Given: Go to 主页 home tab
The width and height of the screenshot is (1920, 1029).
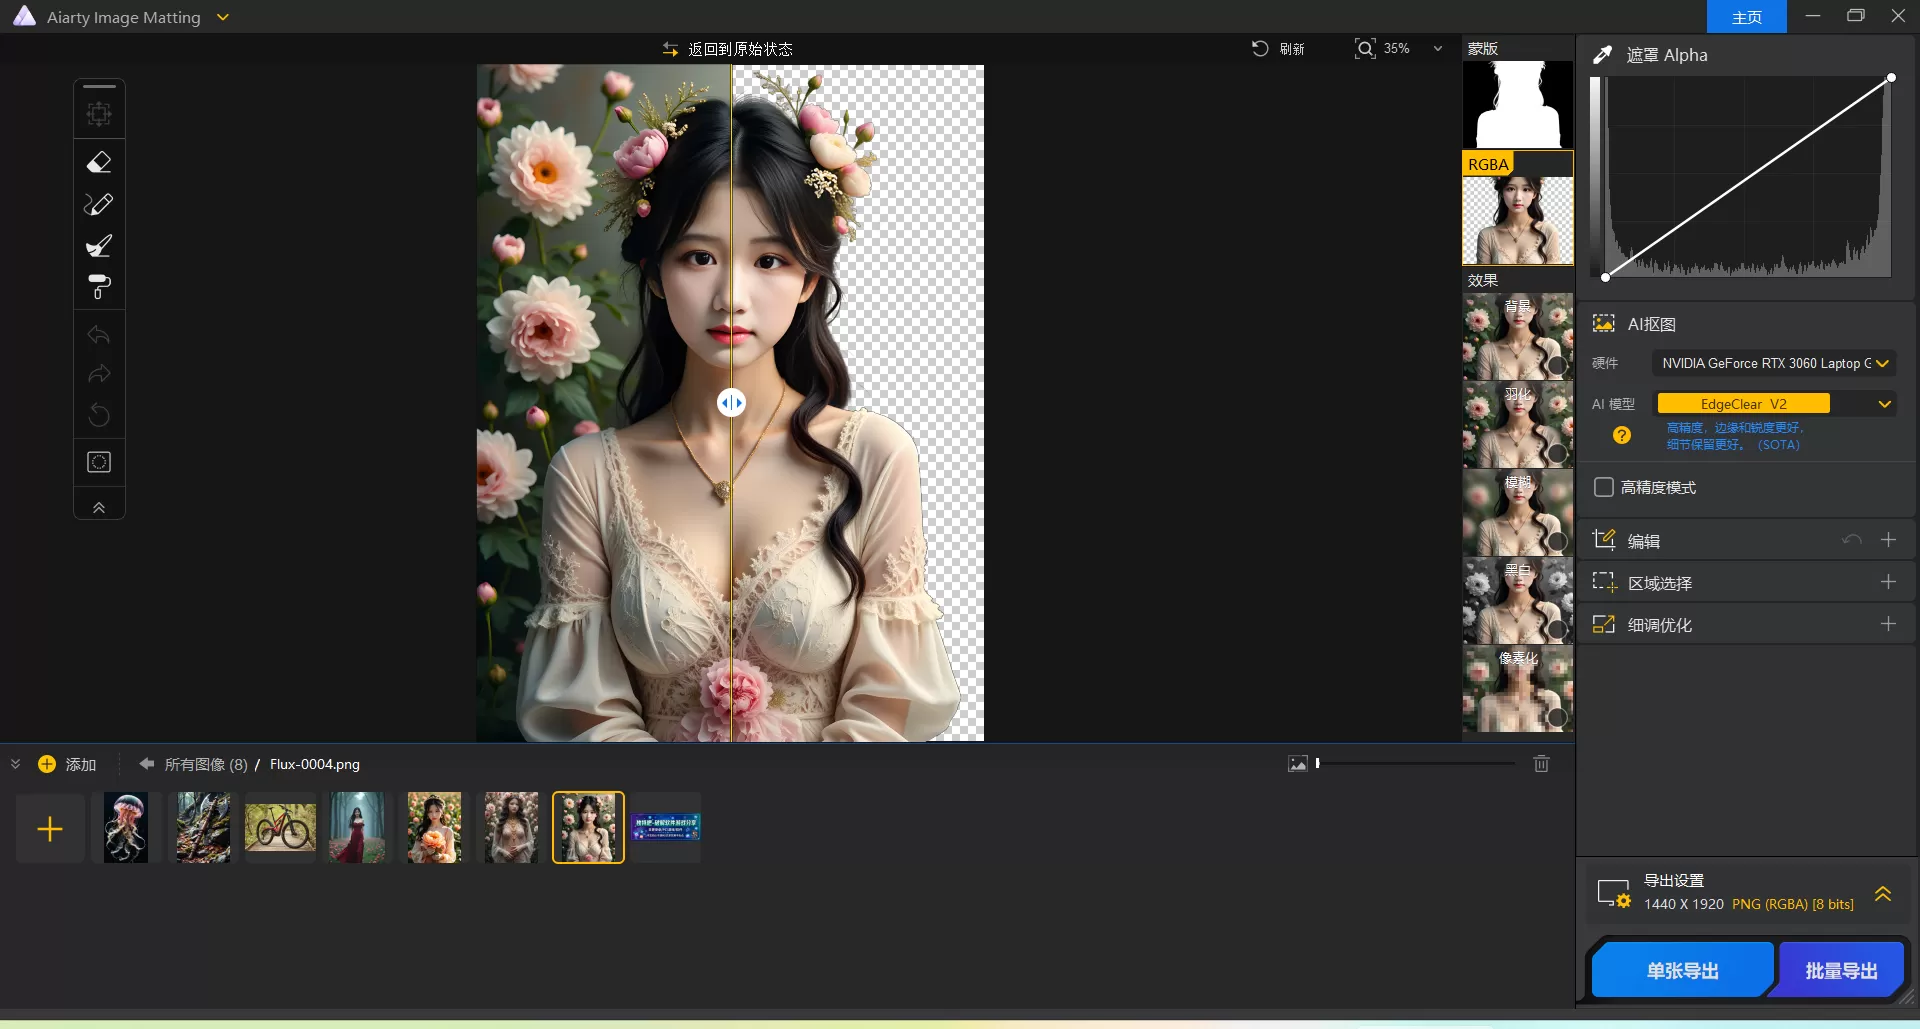Looking at the screenshot, I should pos(1746,16).
